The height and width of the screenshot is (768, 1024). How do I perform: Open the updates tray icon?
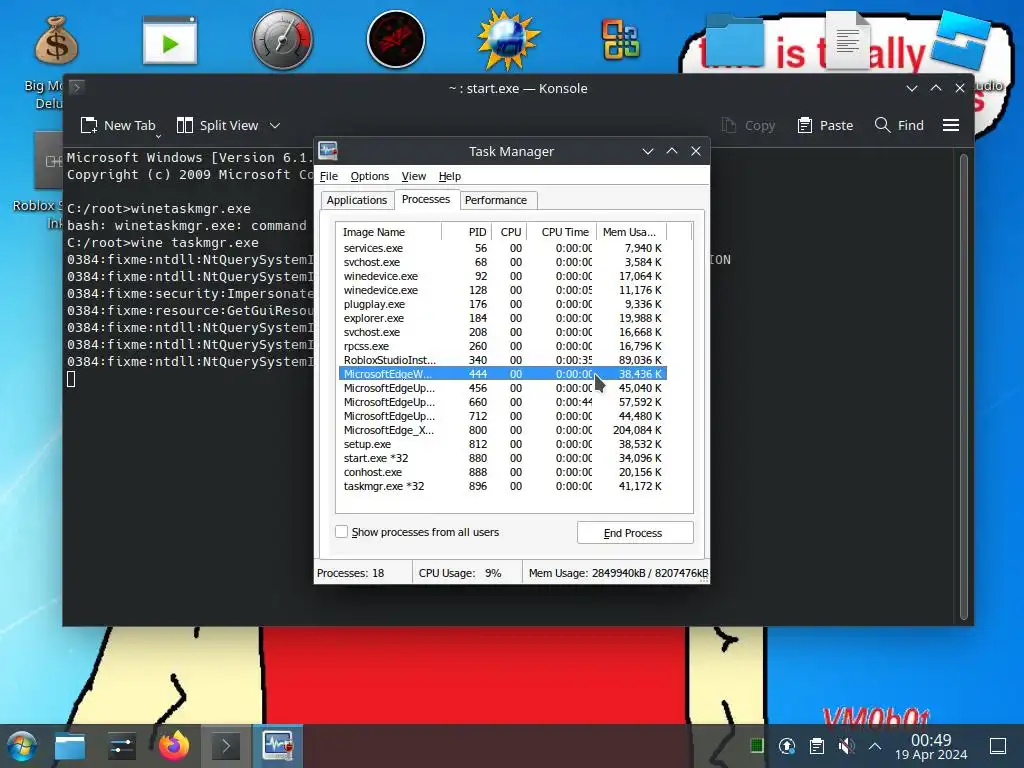787,746
